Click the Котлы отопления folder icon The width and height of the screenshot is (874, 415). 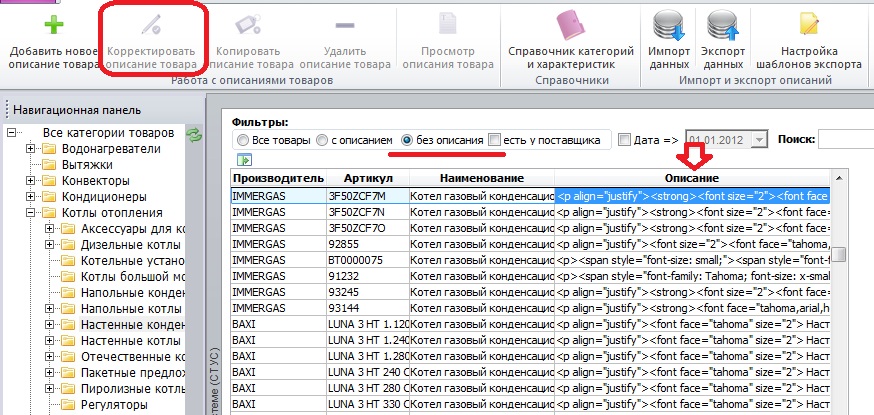pos(50,213)
